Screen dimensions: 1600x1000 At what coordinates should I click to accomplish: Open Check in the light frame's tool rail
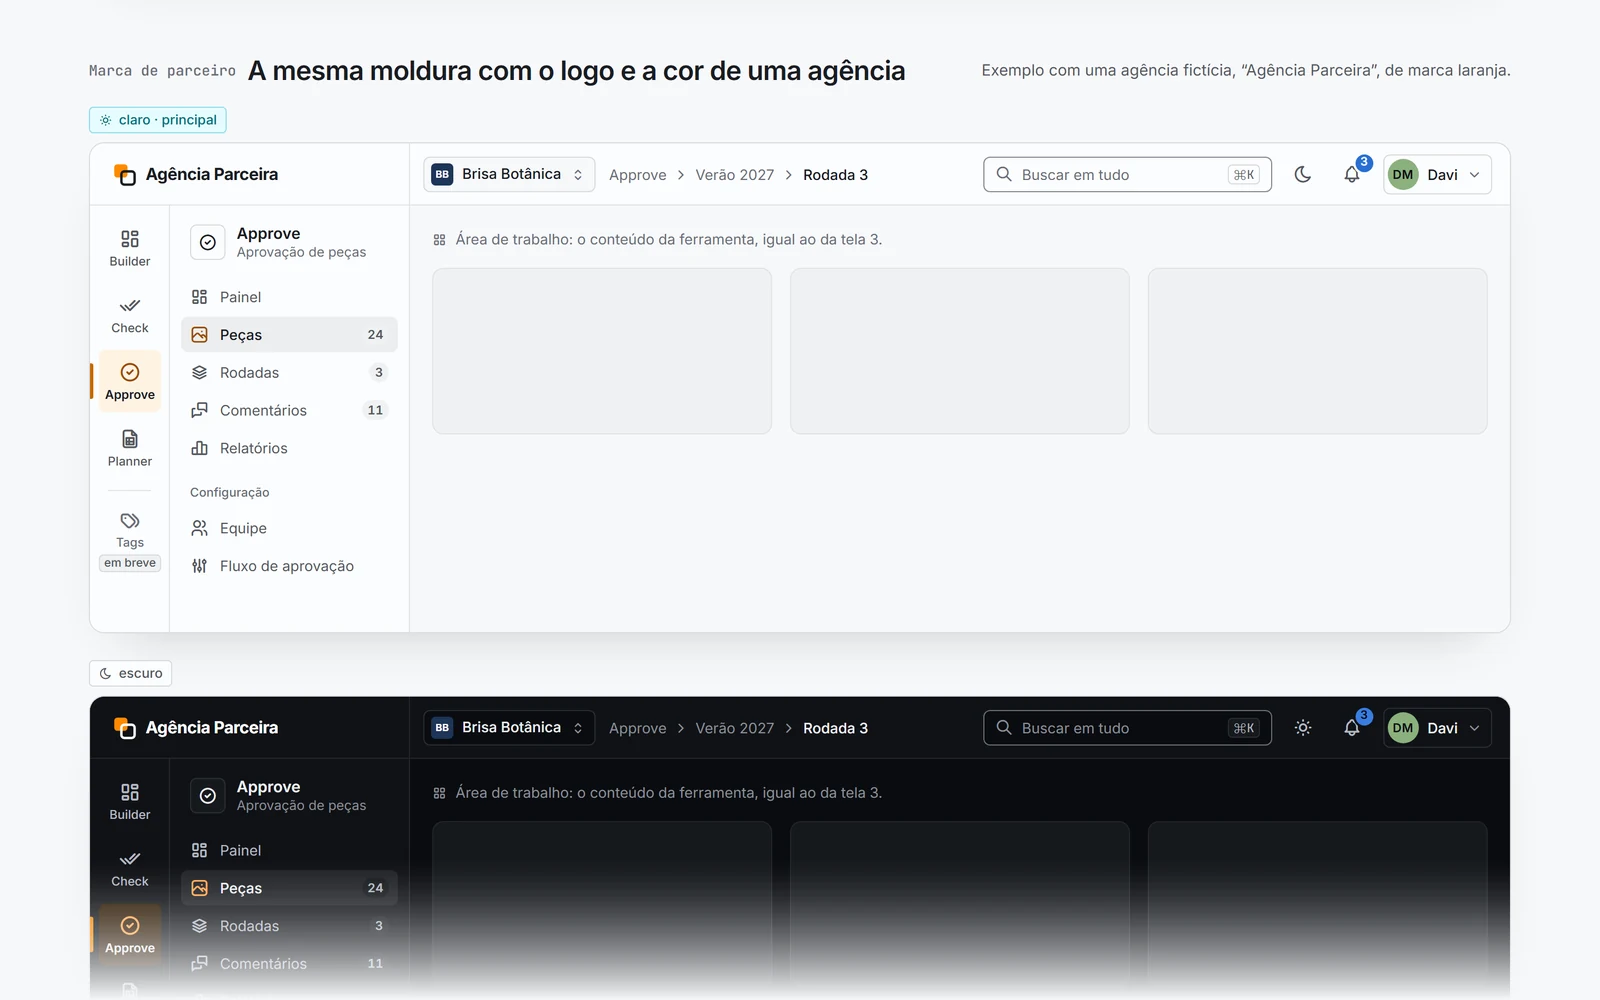(x=130, y=315)
